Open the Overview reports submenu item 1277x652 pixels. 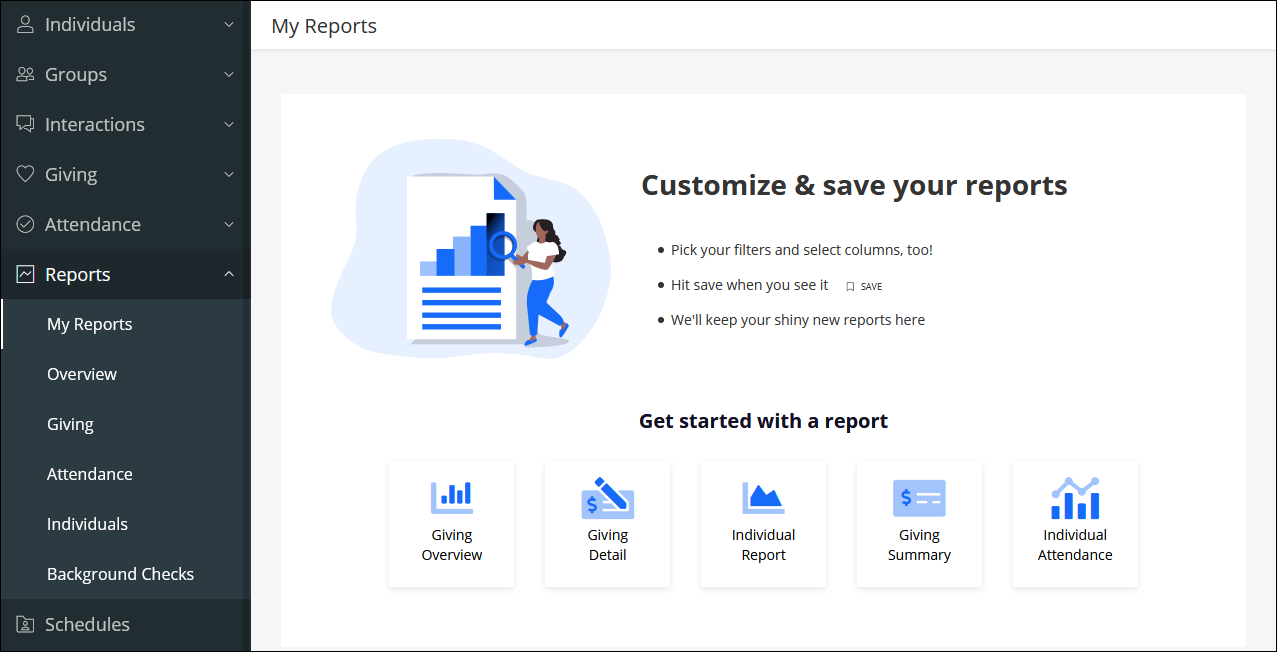82,374
